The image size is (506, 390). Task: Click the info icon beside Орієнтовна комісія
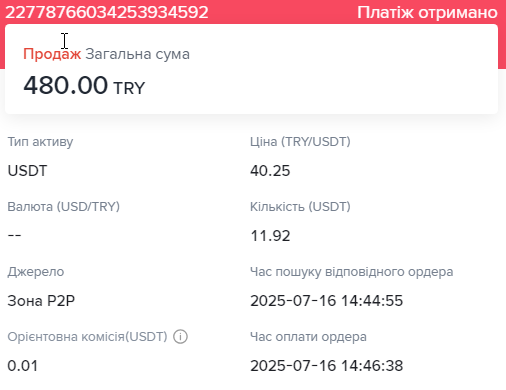[x=180, y=337]
